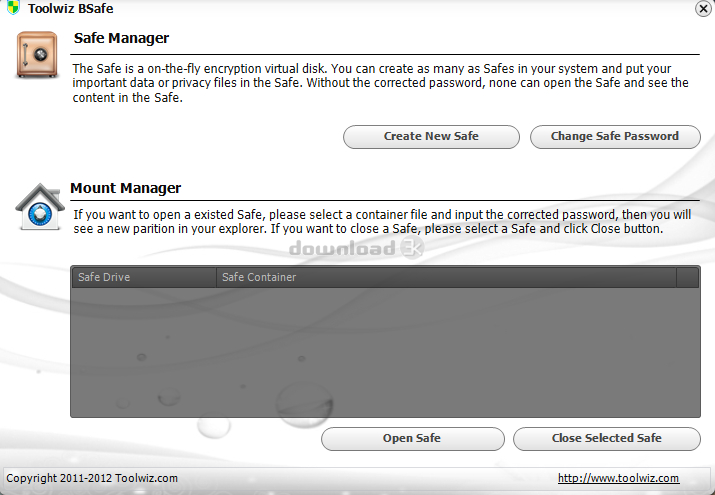This screenshot has width=715, height=495.
Task: Click the Toolwiz BSafe title text
Action: 71,9
